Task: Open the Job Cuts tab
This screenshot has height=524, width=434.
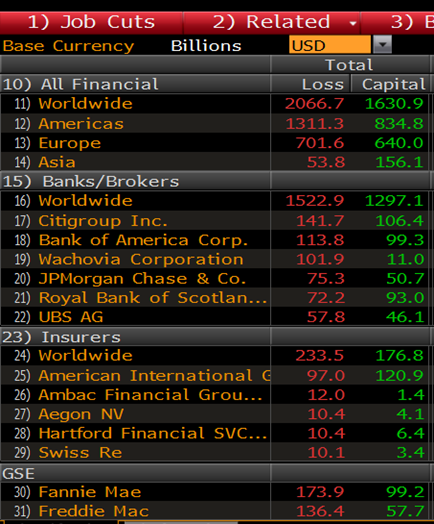Action: click(91, 22)
